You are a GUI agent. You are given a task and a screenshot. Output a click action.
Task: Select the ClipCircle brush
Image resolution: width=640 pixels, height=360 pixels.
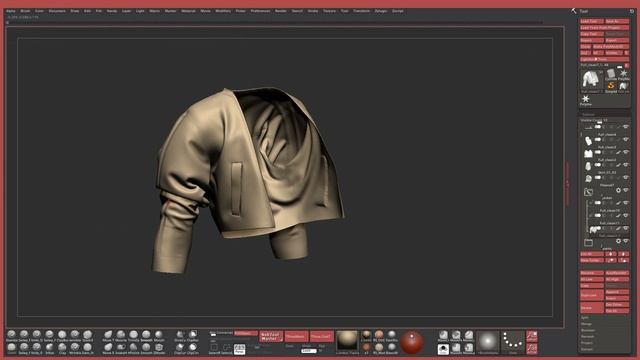[193, 348]
